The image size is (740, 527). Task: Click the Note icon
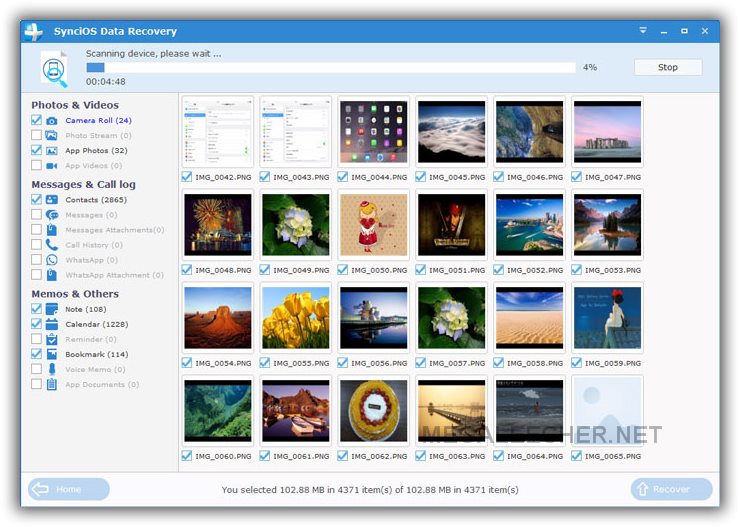pyautogui.click(x=51, y=310)
